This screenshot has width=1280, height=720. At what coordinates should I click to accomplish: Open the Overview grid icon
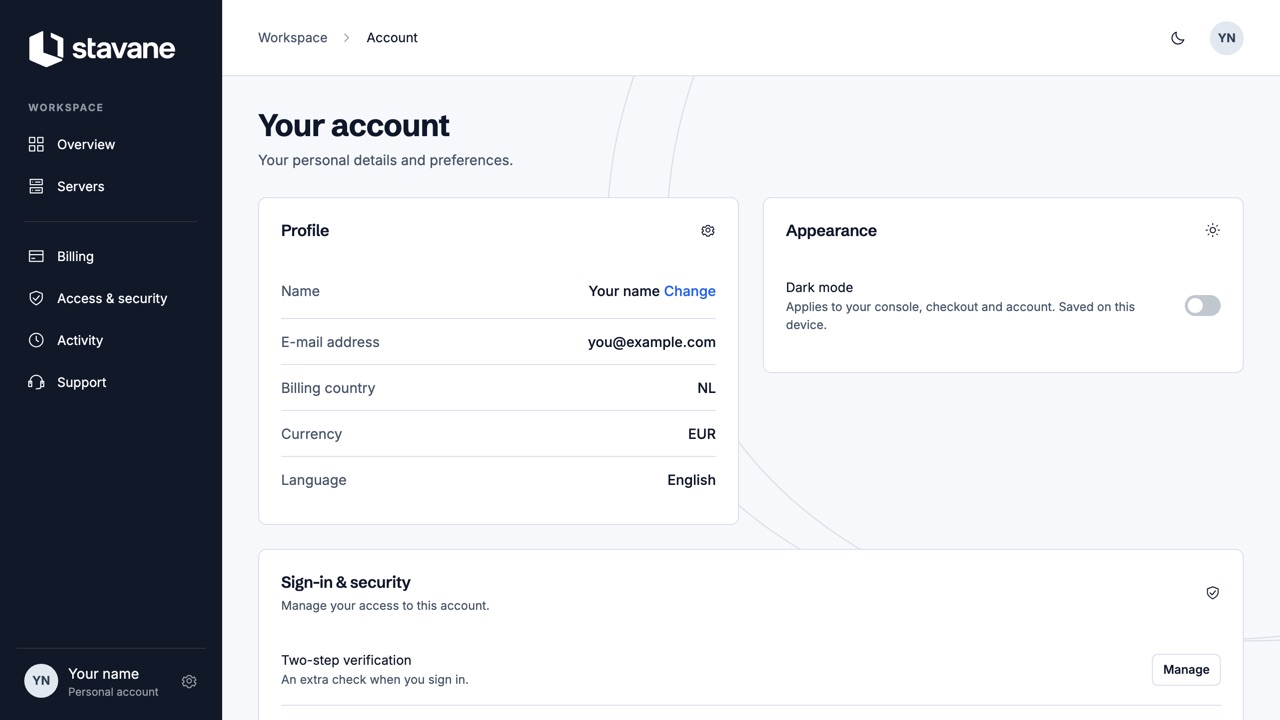coord(36,144)
